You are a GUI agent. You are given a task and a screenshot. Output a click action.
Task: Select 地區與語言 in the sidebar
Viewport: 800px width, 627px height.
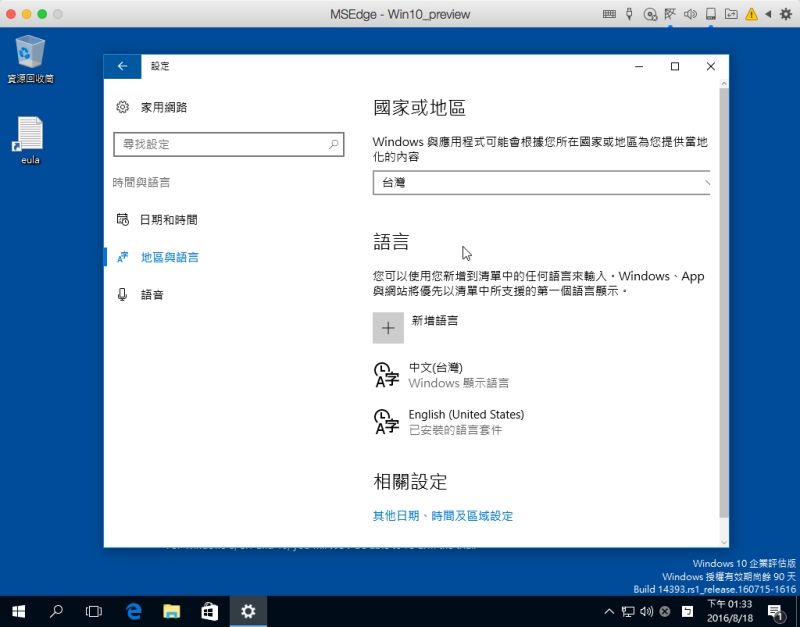169,257
